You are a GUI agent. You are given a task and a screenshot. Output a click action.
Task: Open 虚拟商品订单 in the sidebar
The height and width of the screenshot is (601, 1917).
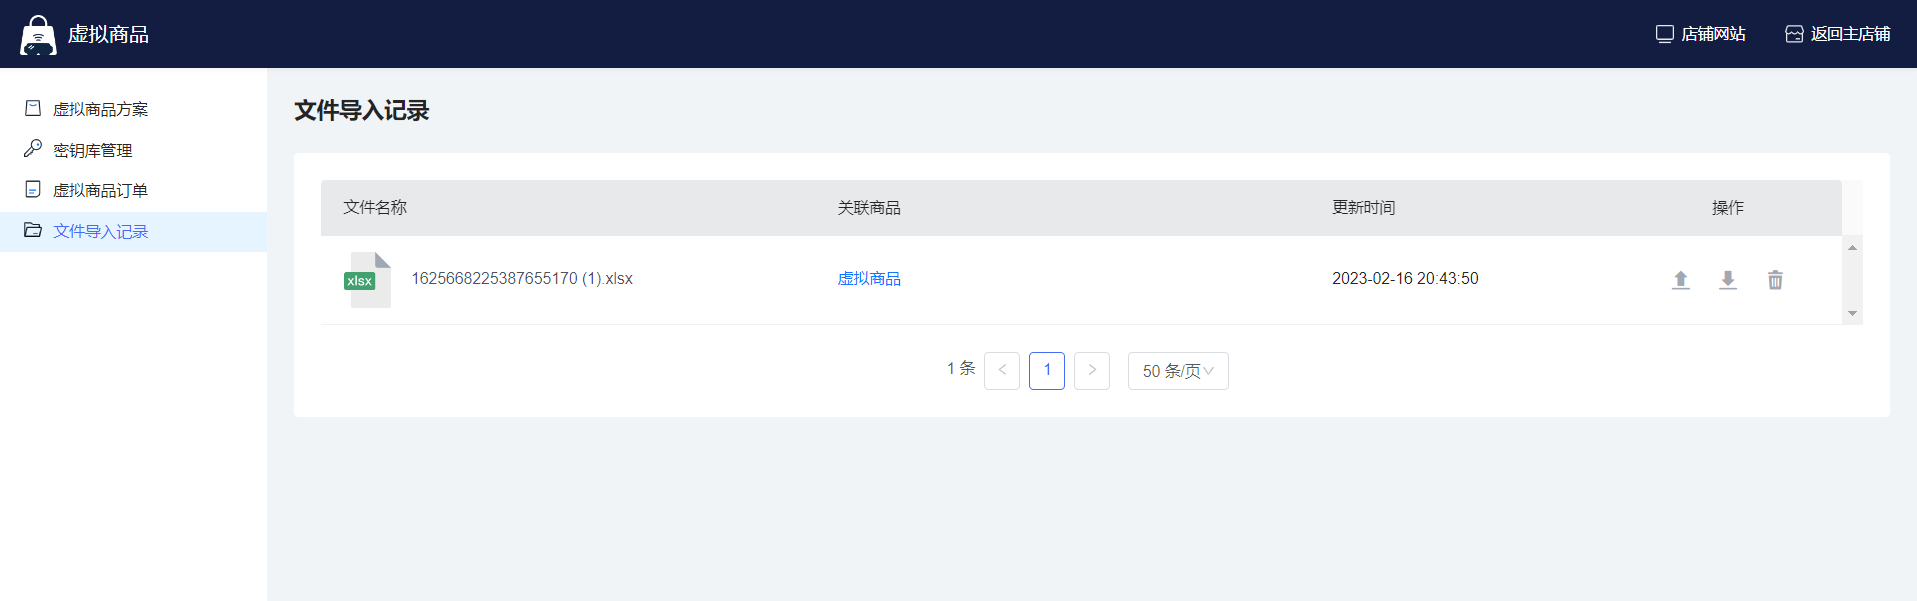click(100, 190)
